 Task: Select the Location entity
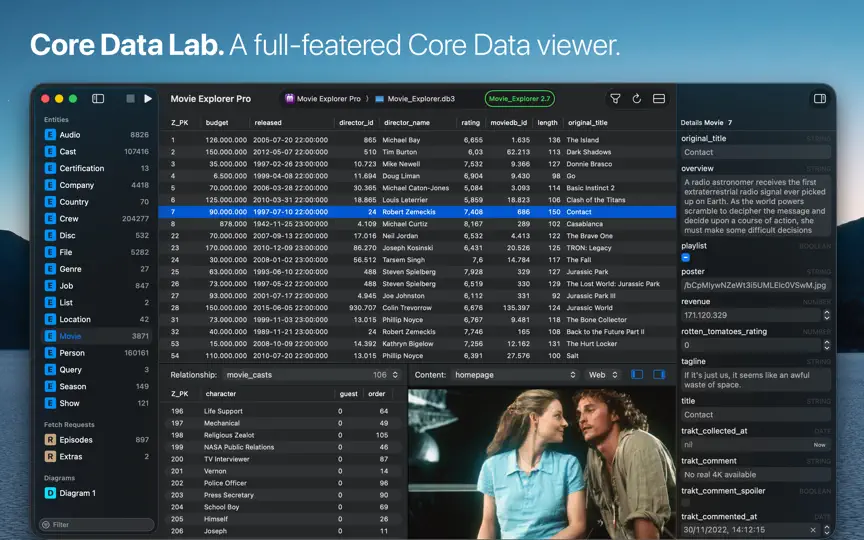pyautogui.click(x=96, y=319)
